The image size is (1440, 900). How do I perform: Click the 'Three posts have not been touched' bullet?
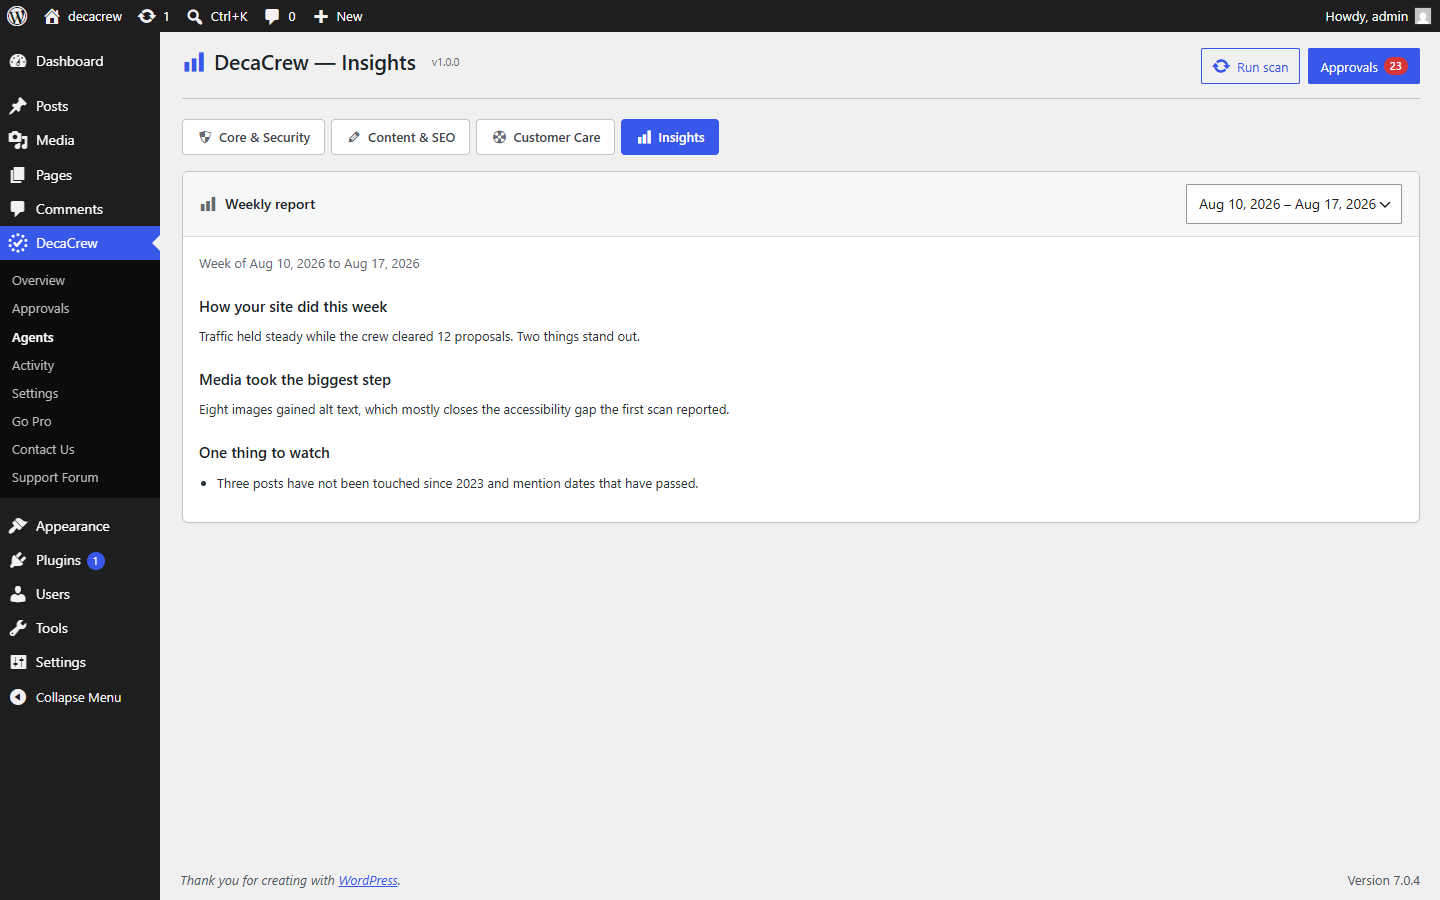(457, 484)
